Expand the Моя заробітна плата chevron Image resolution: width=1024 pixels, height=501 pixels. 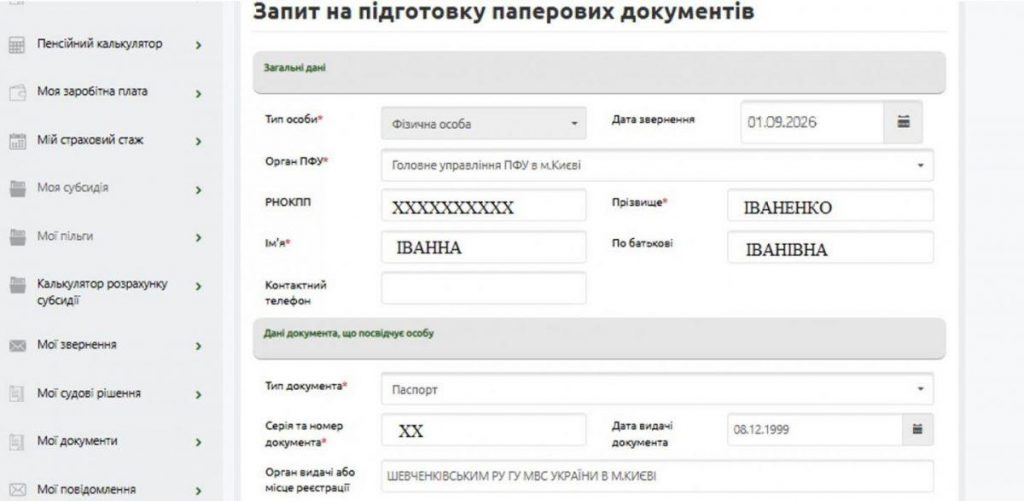(198, 93)
